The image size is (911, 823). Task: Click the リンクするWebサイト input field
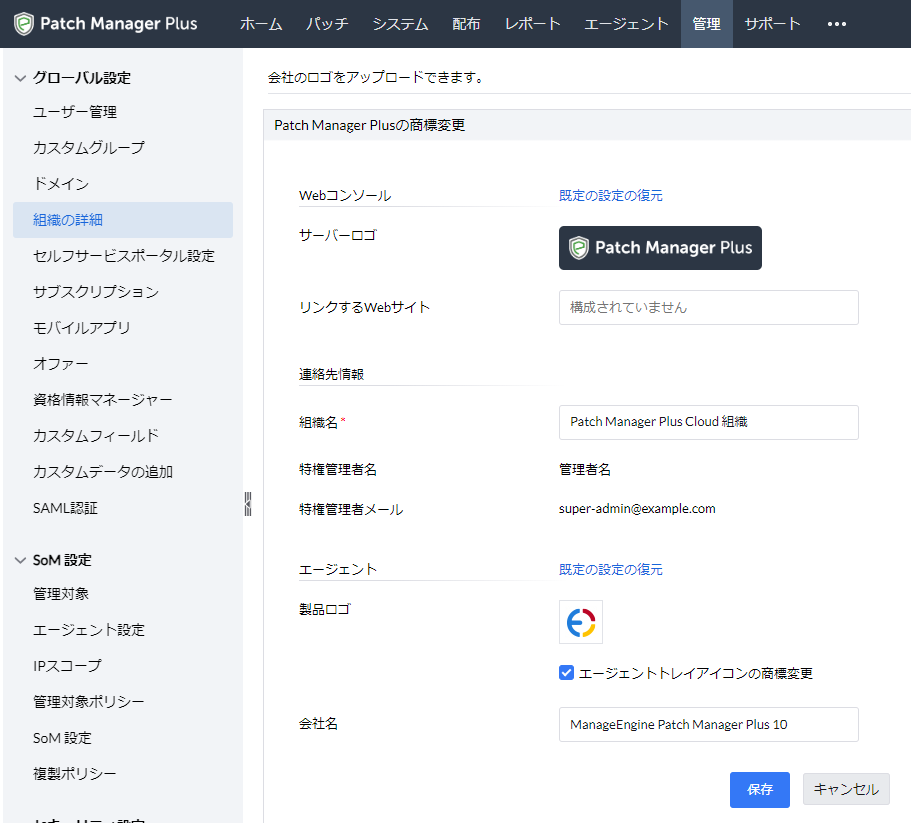pyautogui.click(x=708, y=308)
